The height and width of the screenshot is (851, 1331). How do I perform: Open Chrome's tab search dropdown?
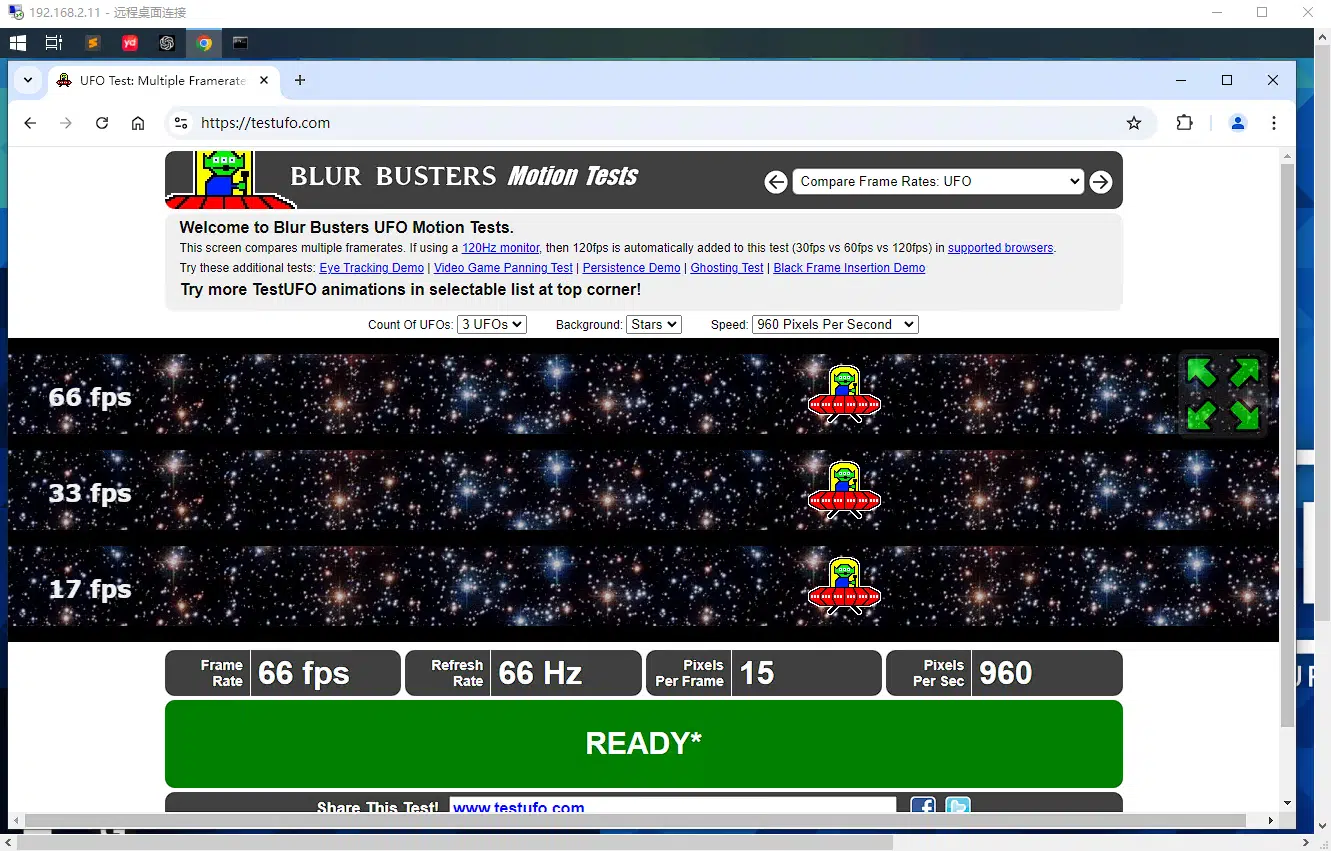point(28,80)
